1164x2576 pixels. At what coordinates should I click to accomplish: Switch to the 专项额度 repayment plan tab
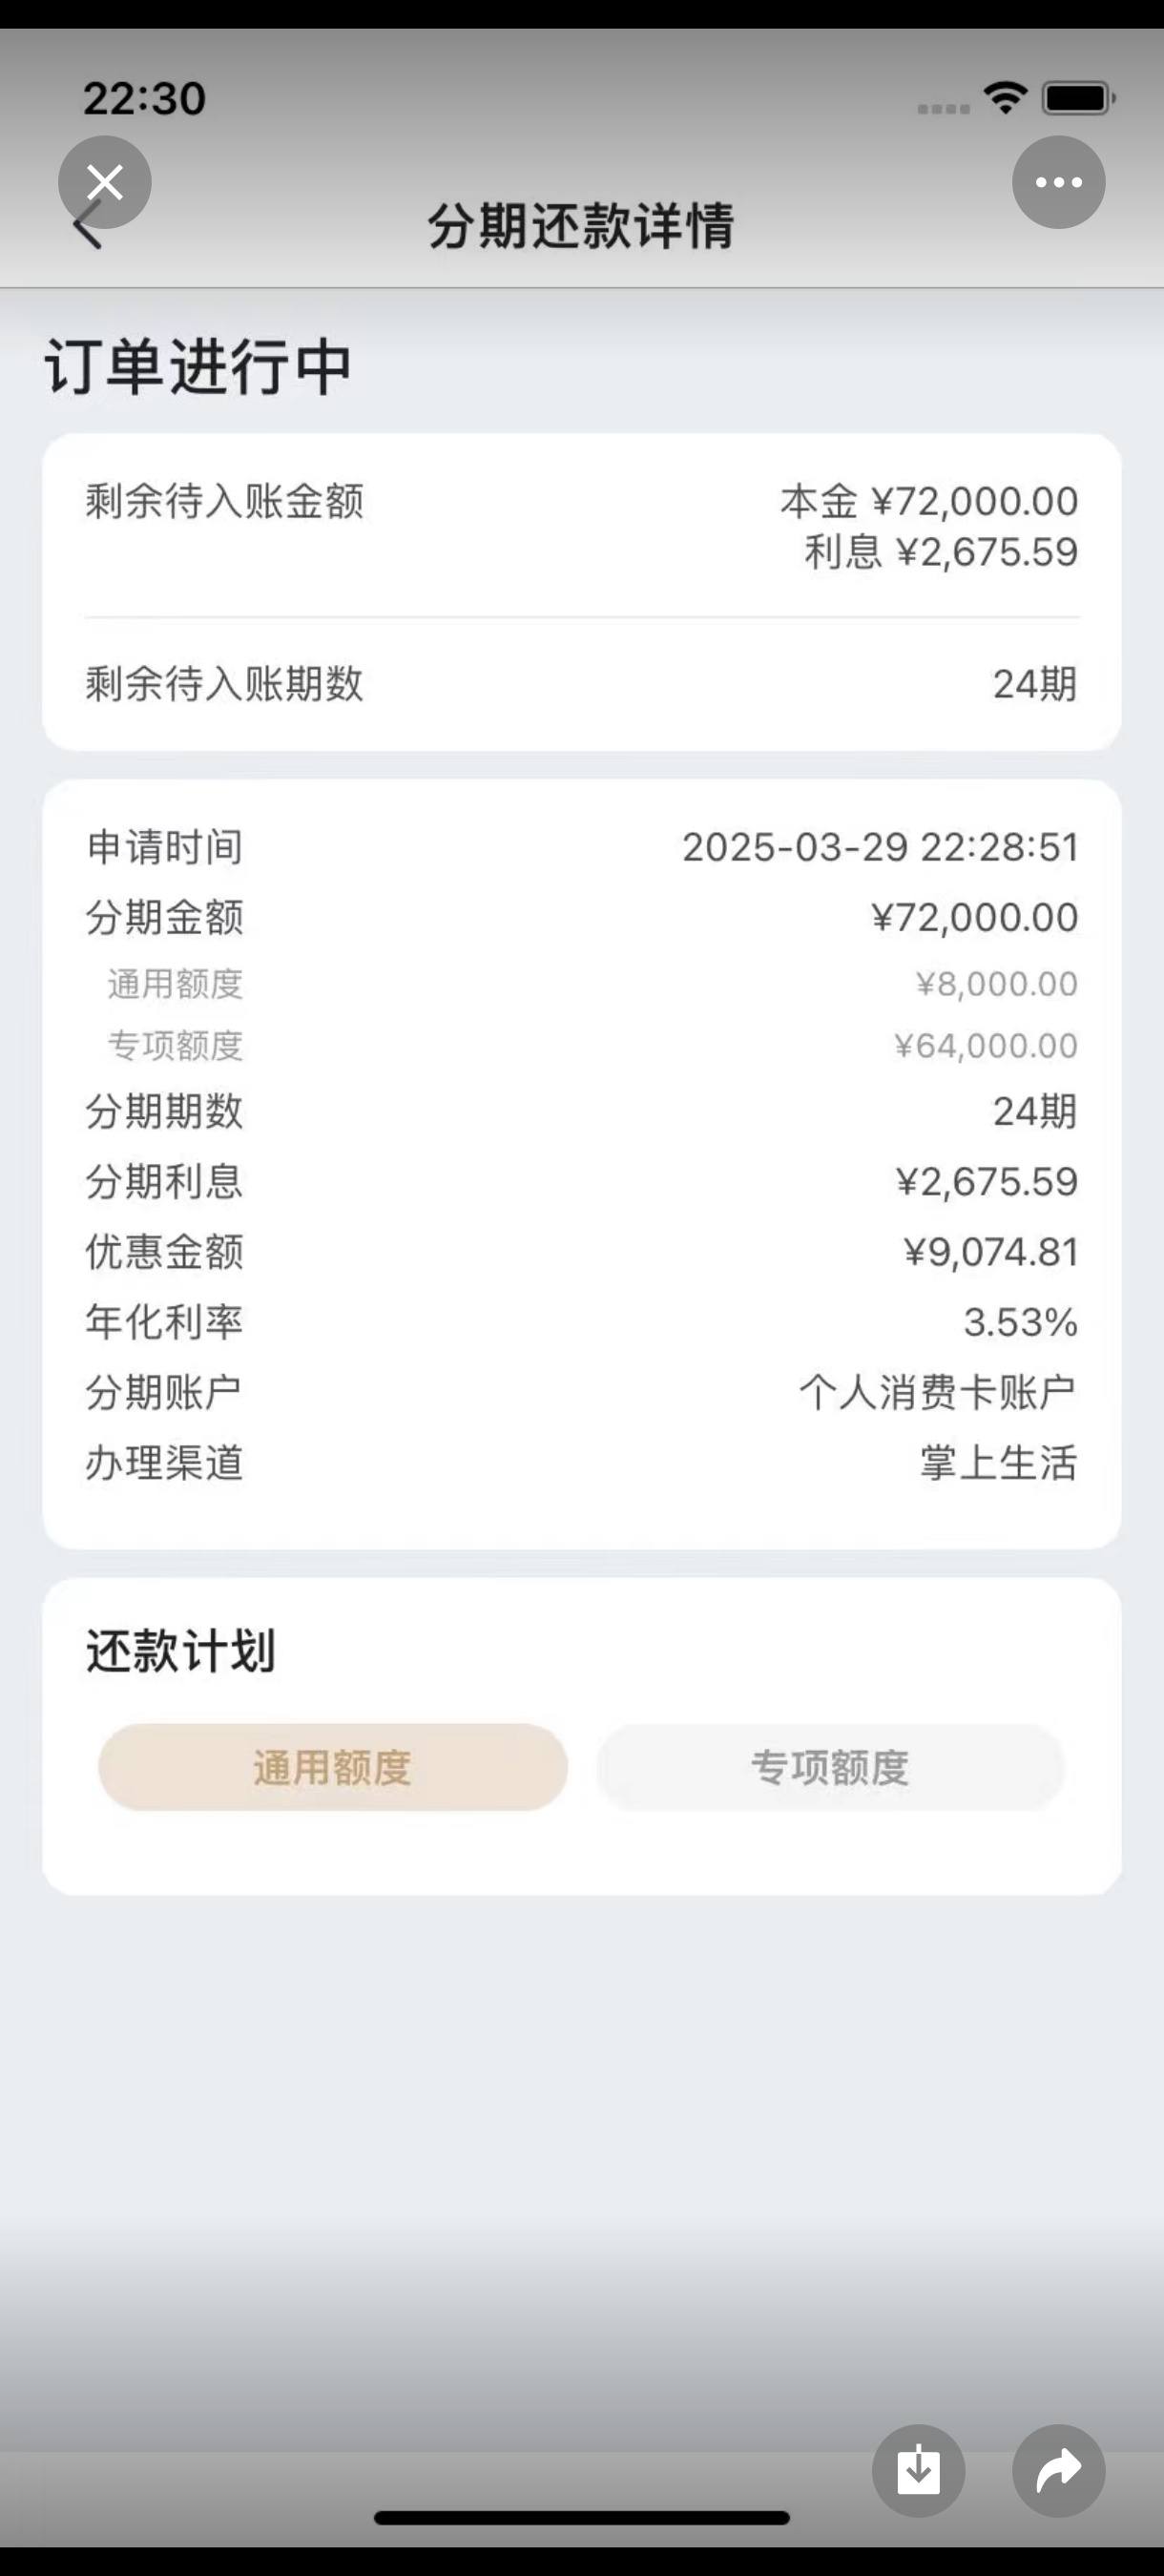831,1767
